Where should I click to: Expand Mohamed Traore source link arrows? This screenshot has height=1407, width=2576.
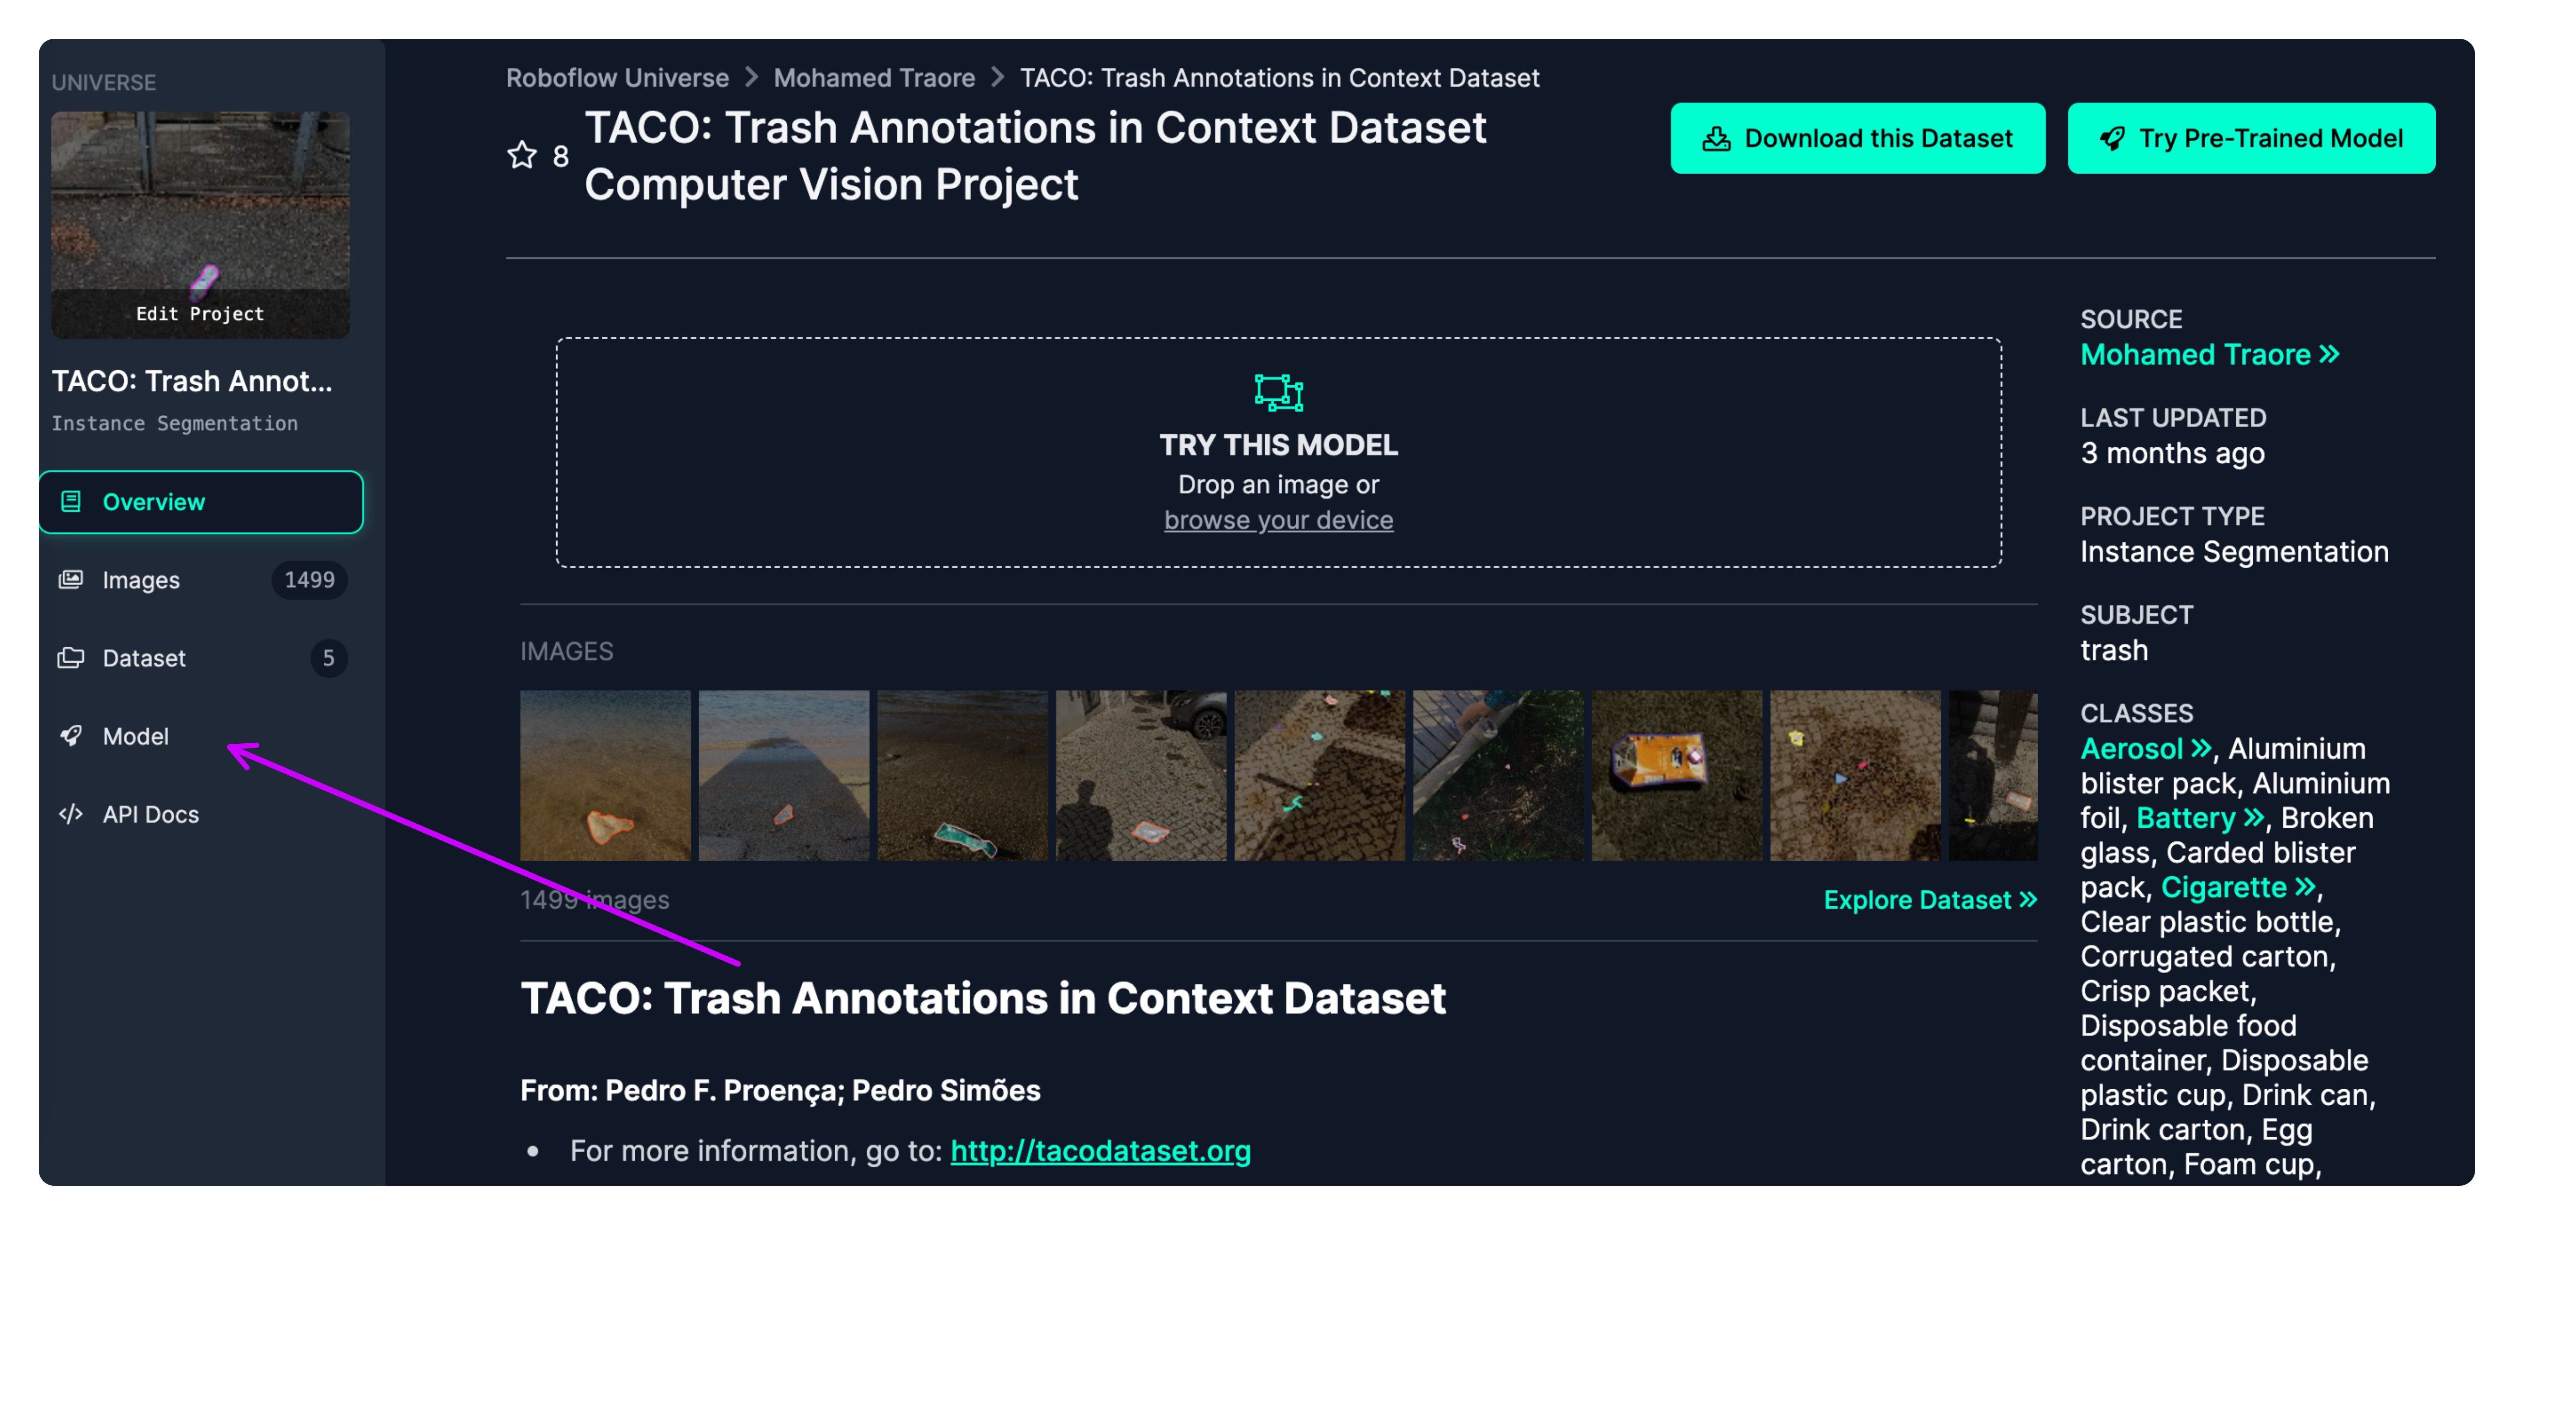click(2329, 354)
